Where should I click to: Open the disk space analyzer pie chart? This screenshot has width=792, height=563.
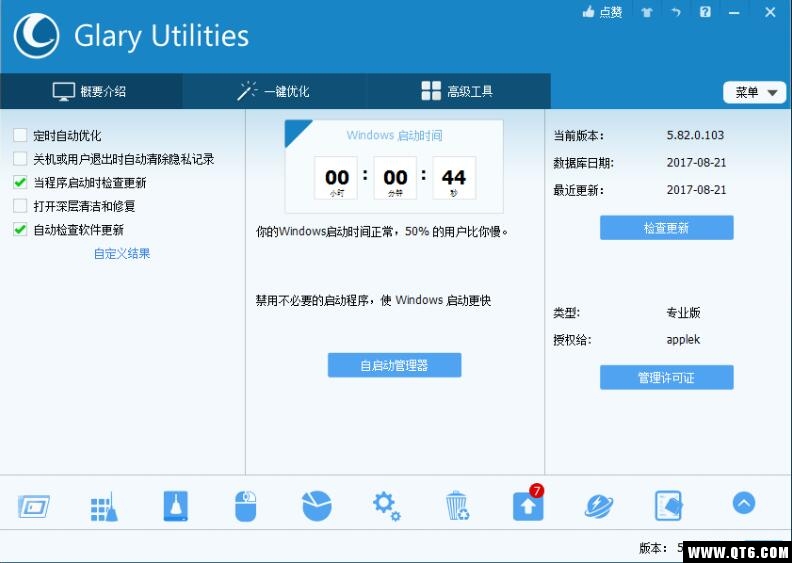coord(317,506)
